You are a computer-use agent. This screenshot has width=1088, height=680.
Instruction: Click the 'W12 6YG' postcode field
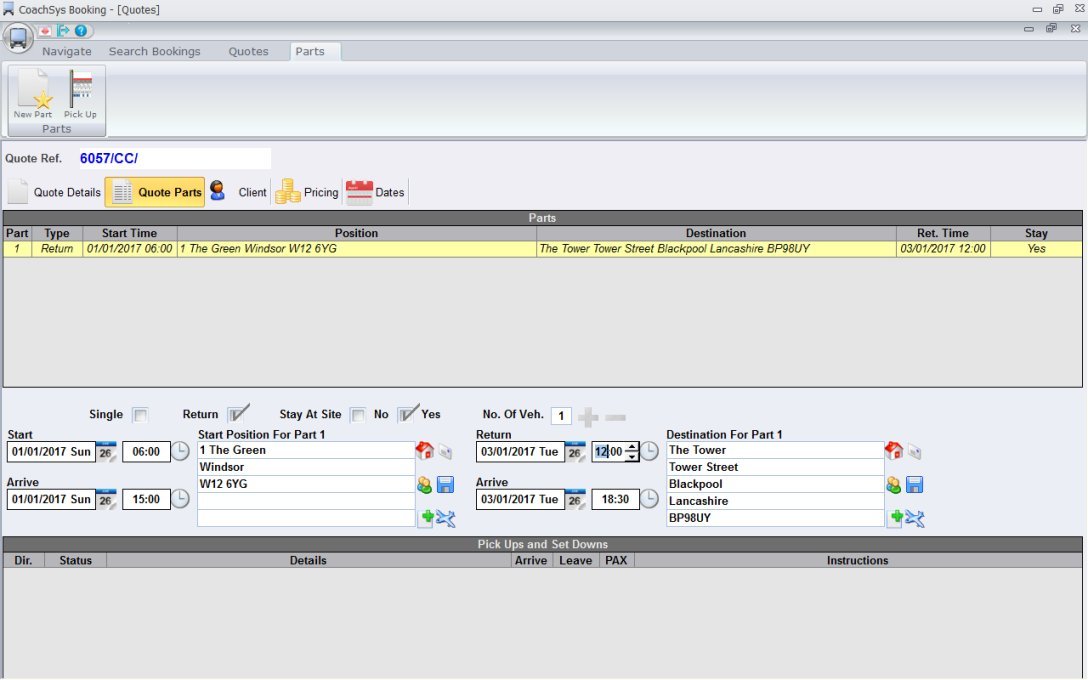tap(306, 484)
